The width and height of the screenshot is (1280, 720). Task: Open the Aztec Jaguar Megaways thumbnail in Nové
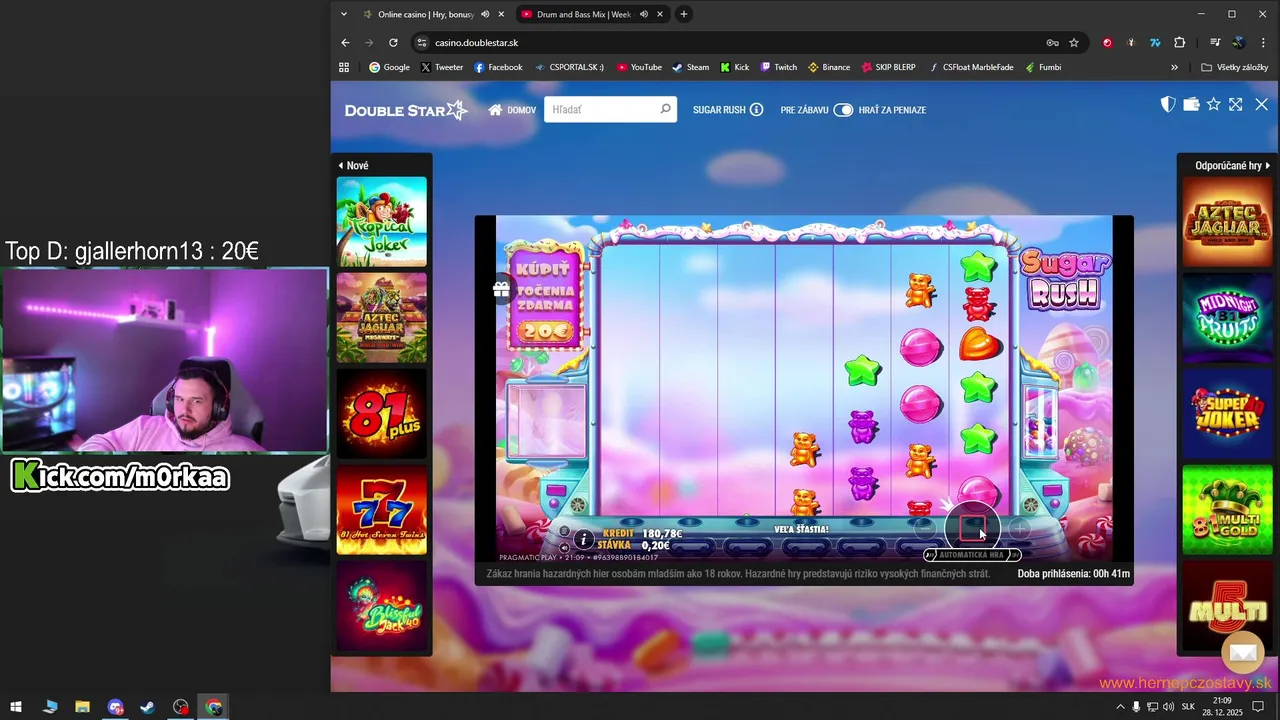click(381, 318)
